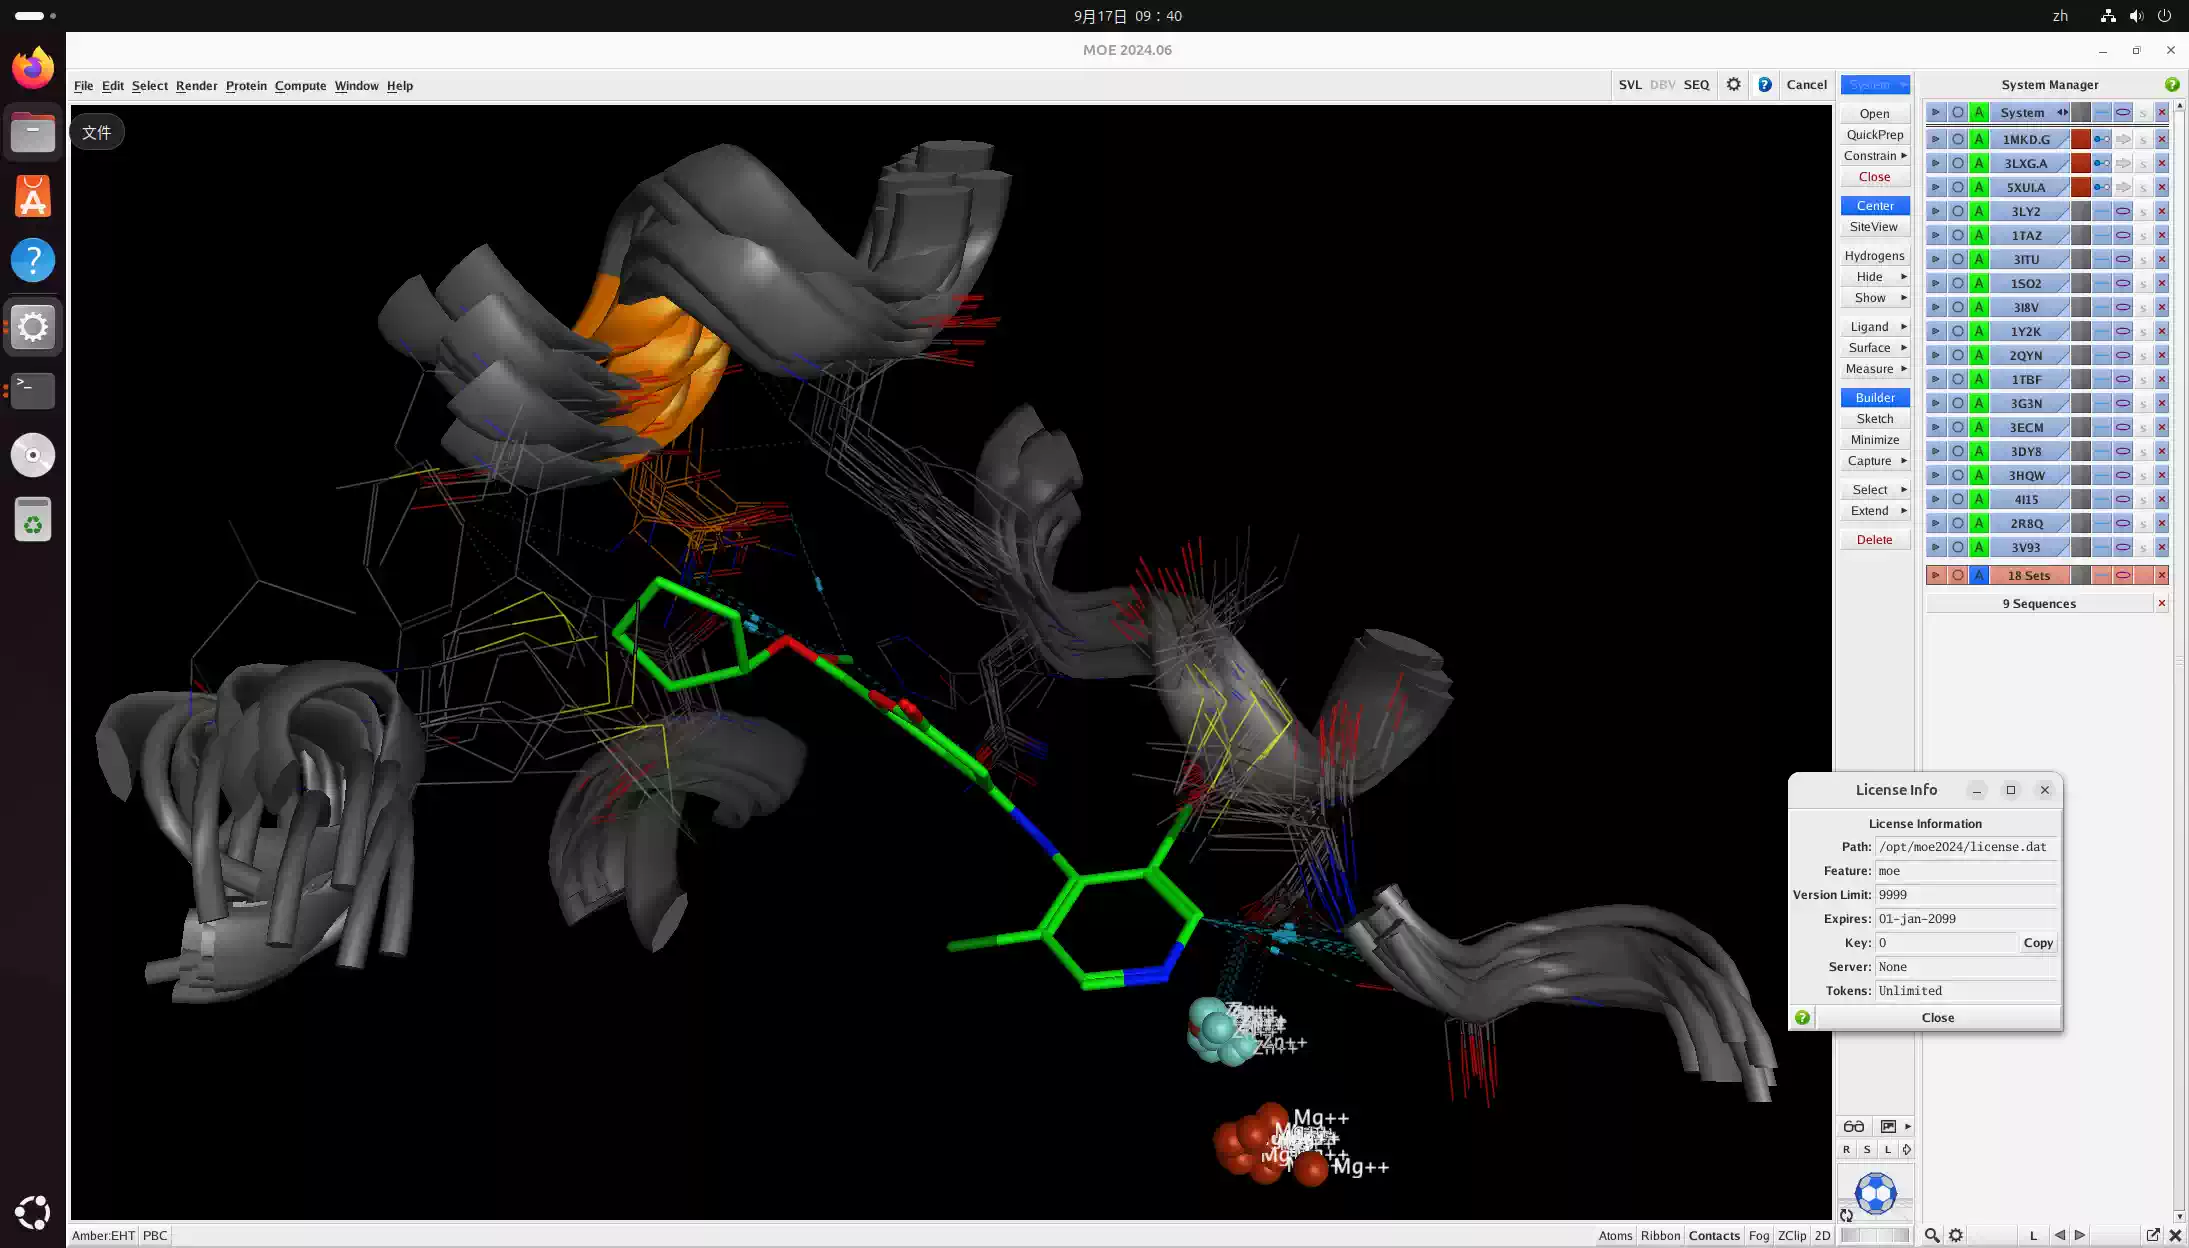Click the magnifier search icon in System Manager
Image resolution: width=2189 pixels, height=1248 pixels.
[x=1932, y=1235]
